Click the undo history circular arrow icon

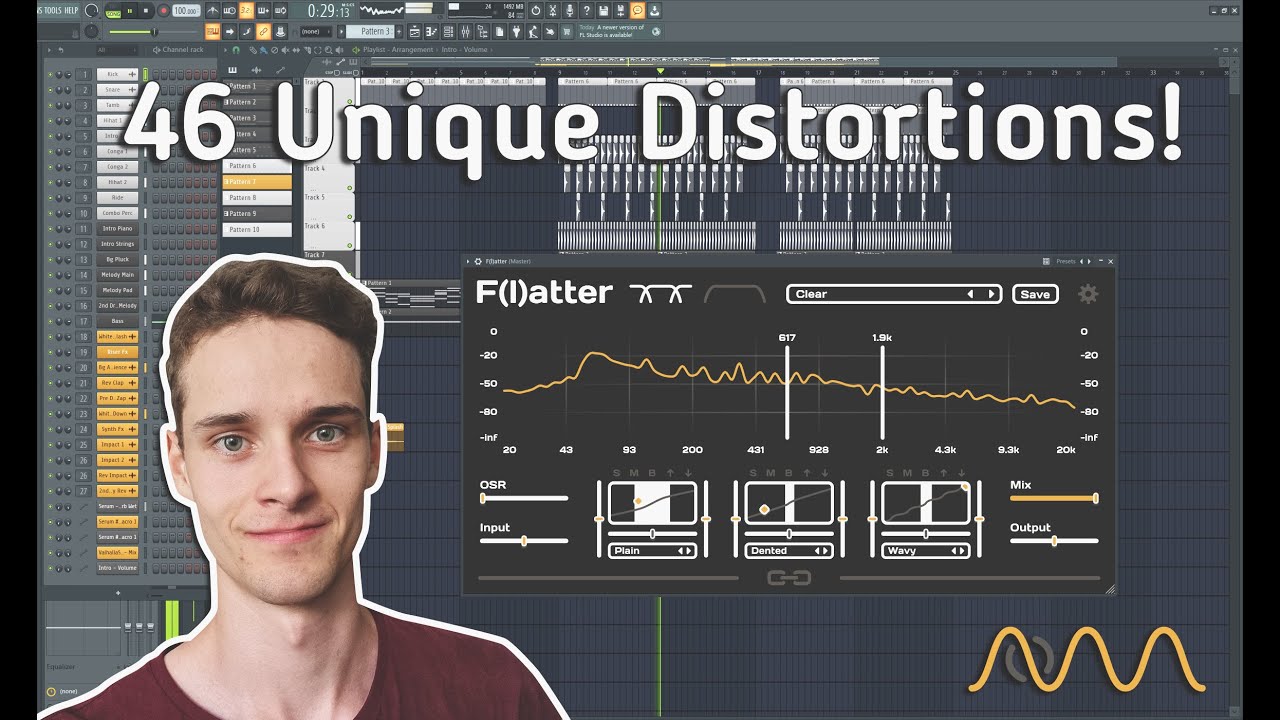click(535, 10)
